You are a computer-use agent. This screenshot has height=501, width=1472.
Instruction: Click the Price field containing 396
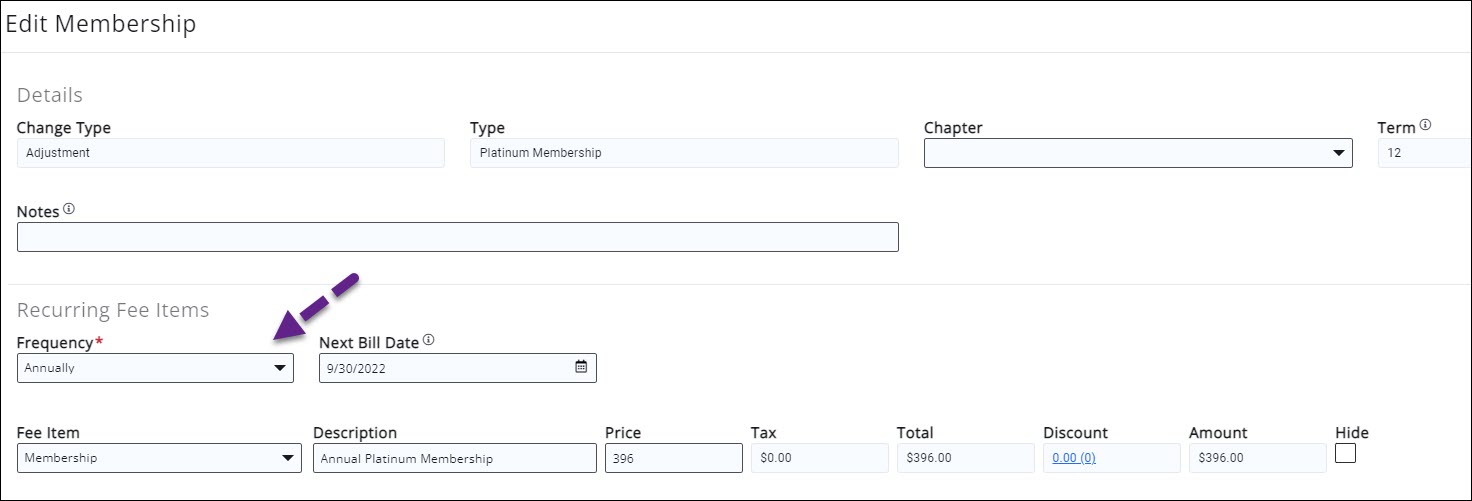click(x=673, y=458)
